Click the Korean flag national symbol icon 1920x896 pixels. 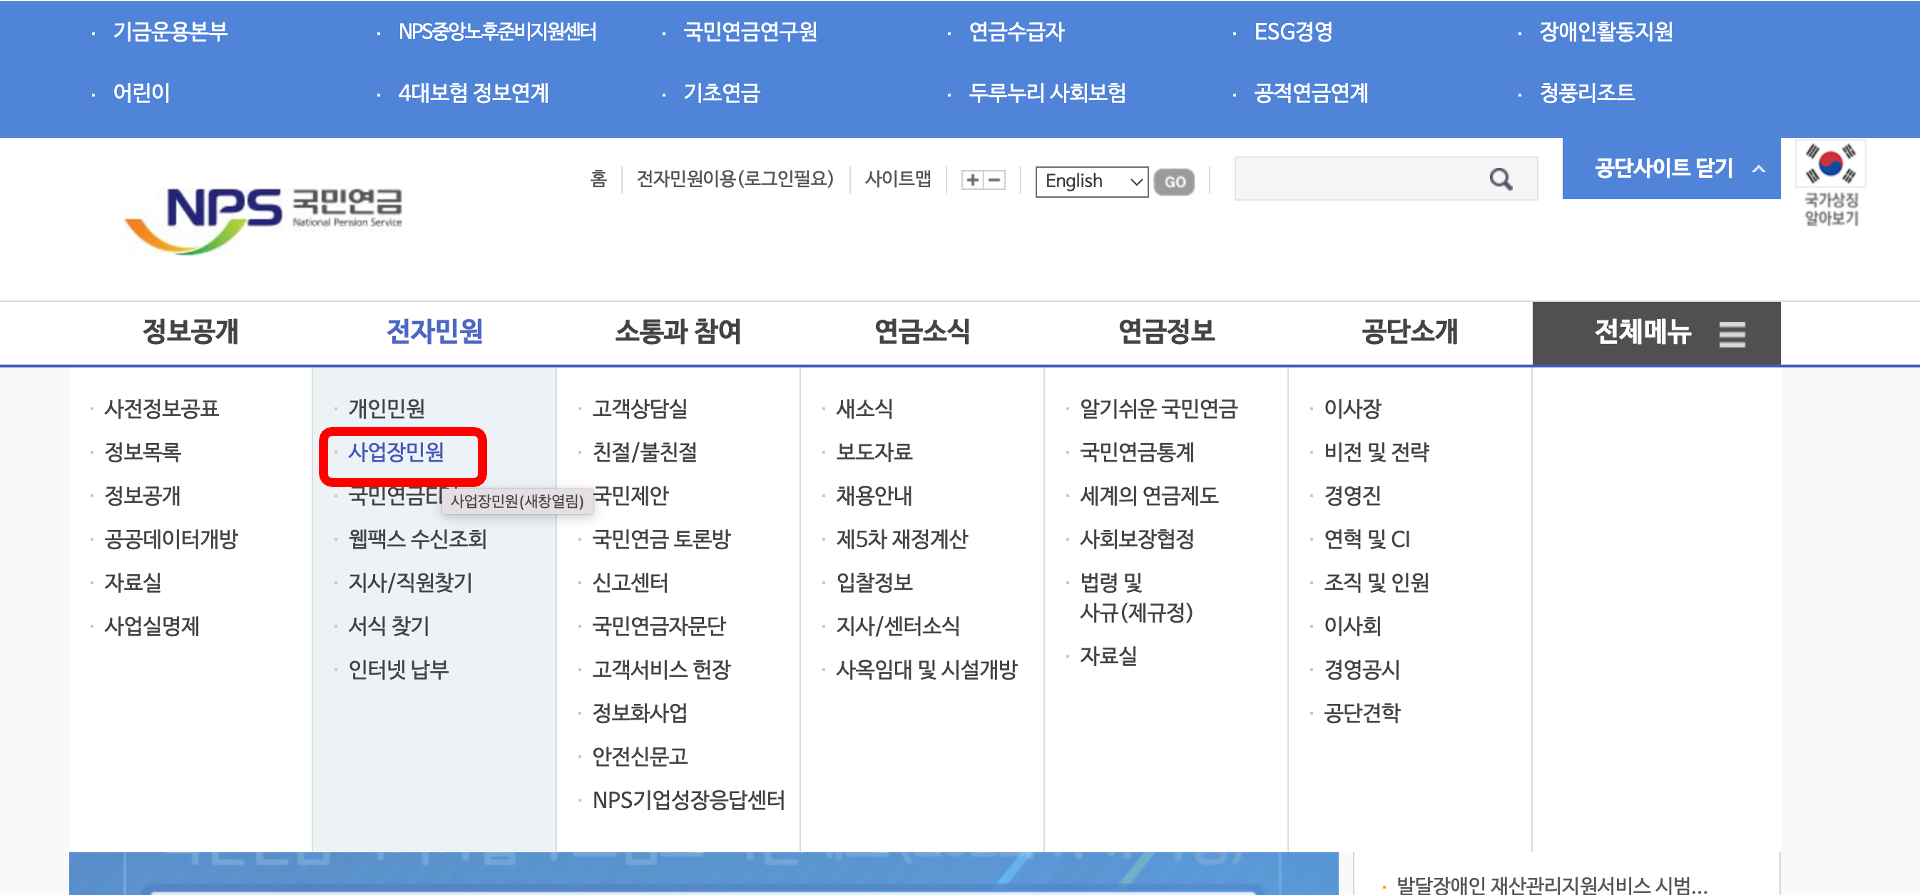click(1831, 163)
